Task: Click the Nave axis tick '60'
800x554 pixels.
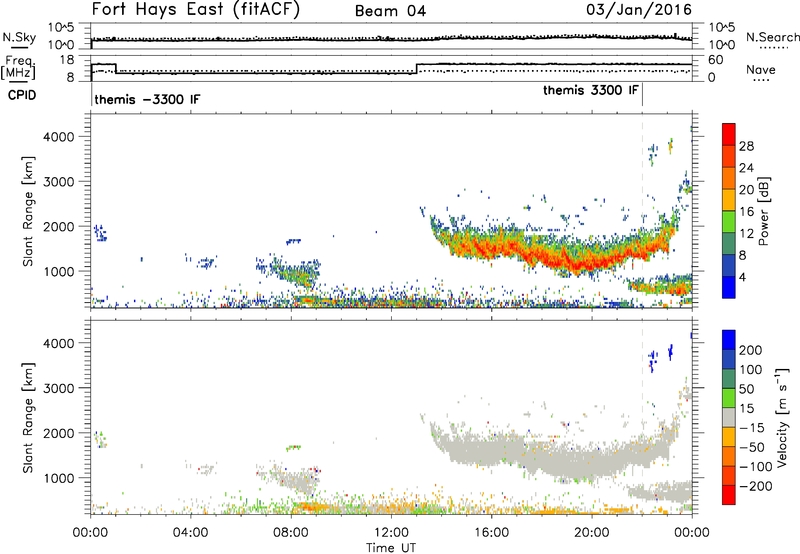Action: coord(716,60)
